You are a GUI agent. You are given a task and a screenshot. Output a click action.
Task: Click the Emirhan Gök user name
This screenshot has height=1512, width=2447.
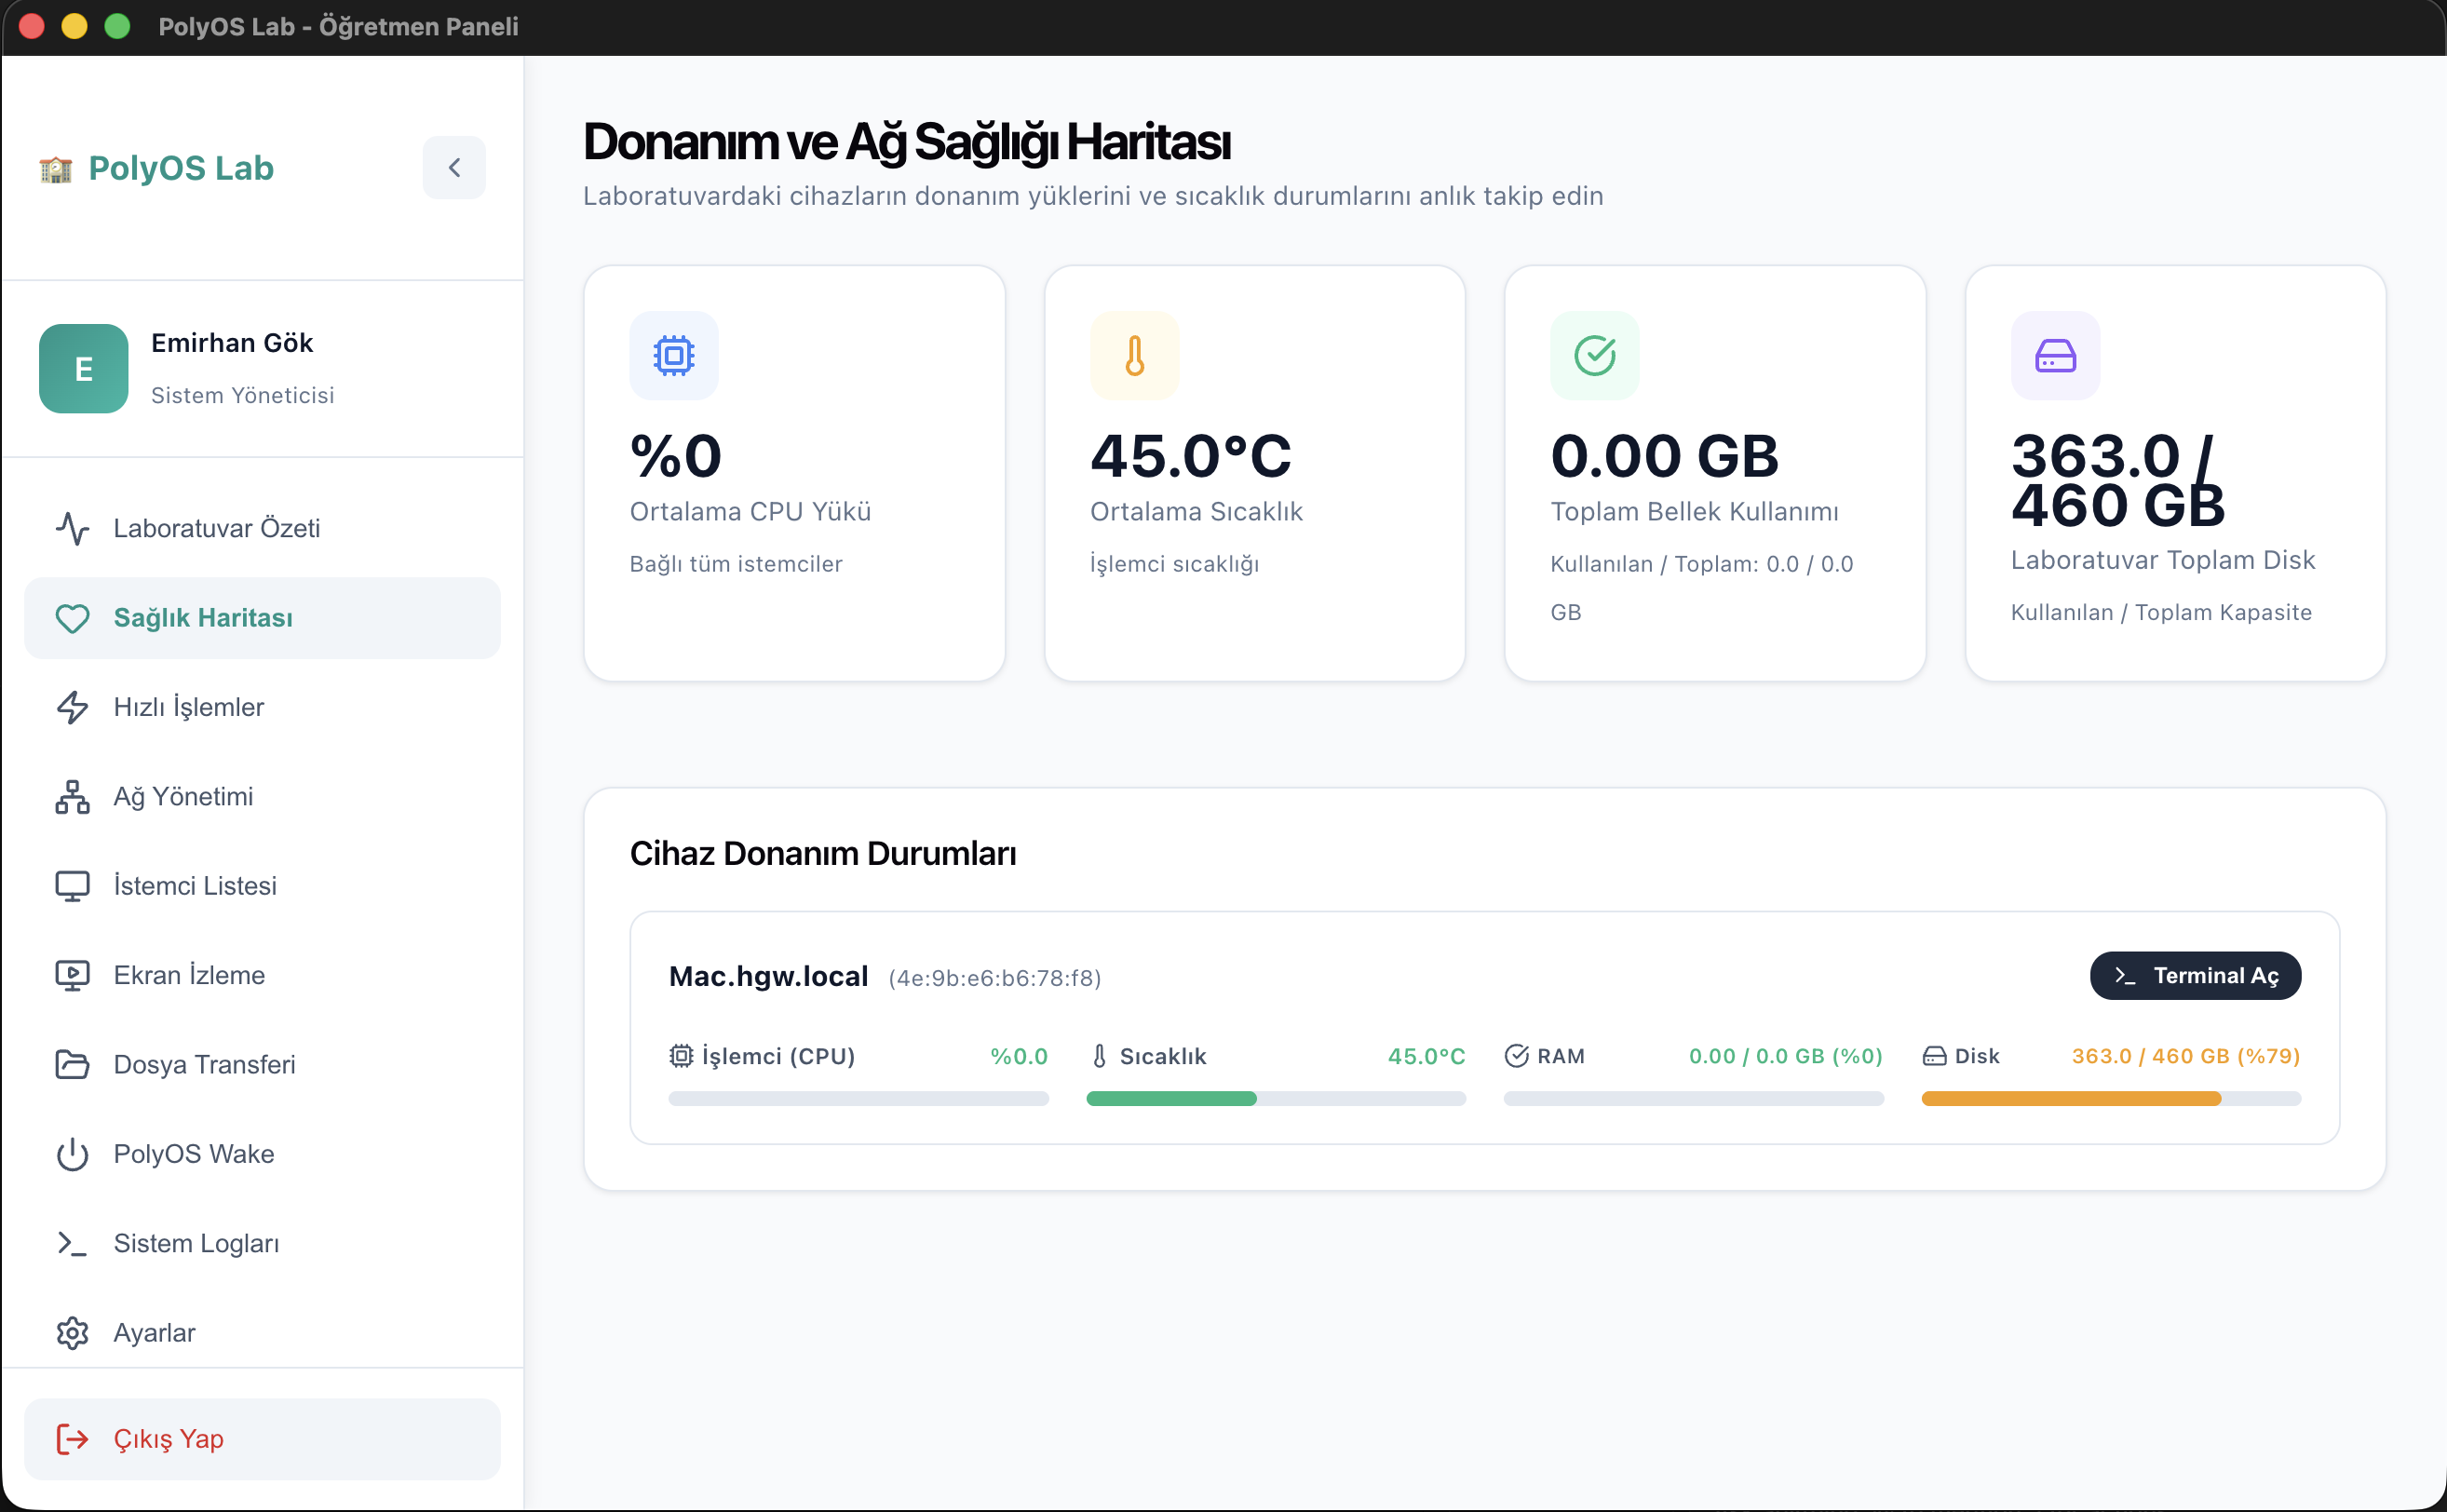click(x=232, y=343)
